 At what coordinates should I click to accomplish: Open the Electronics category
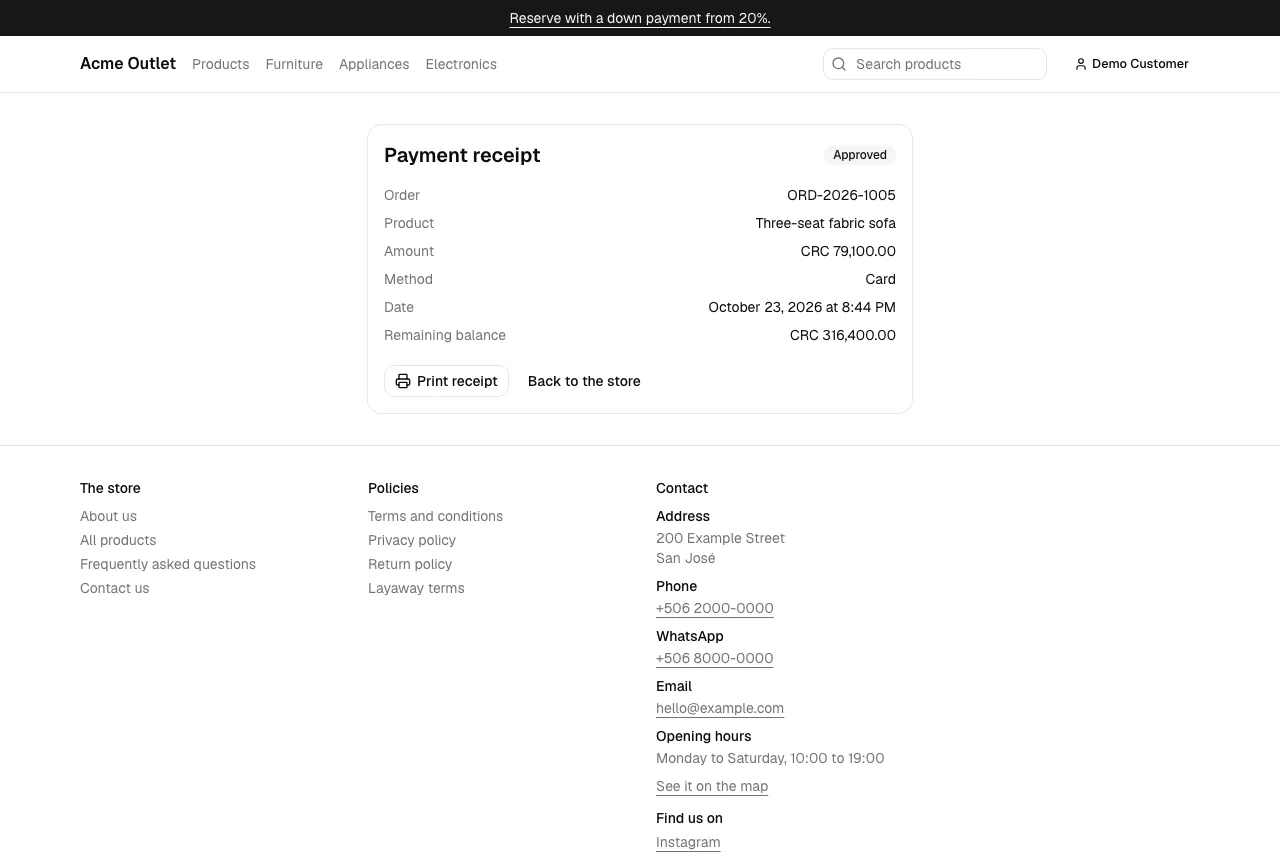tap(461, 64)
